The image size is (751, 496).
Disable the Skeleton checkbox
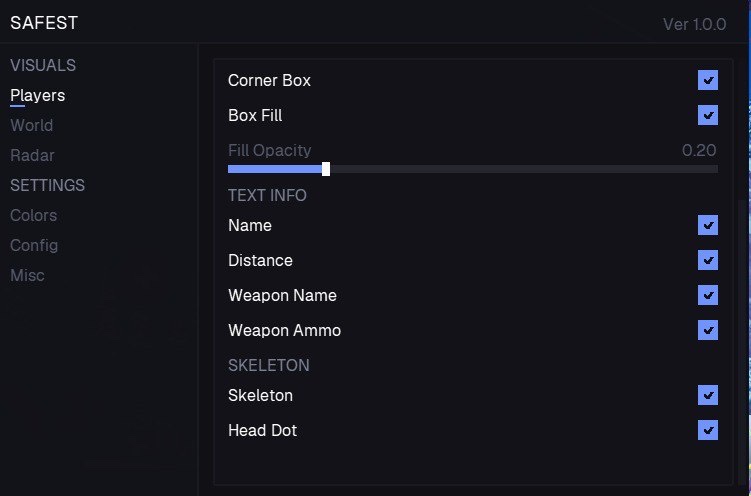click(x=708, y=396)
